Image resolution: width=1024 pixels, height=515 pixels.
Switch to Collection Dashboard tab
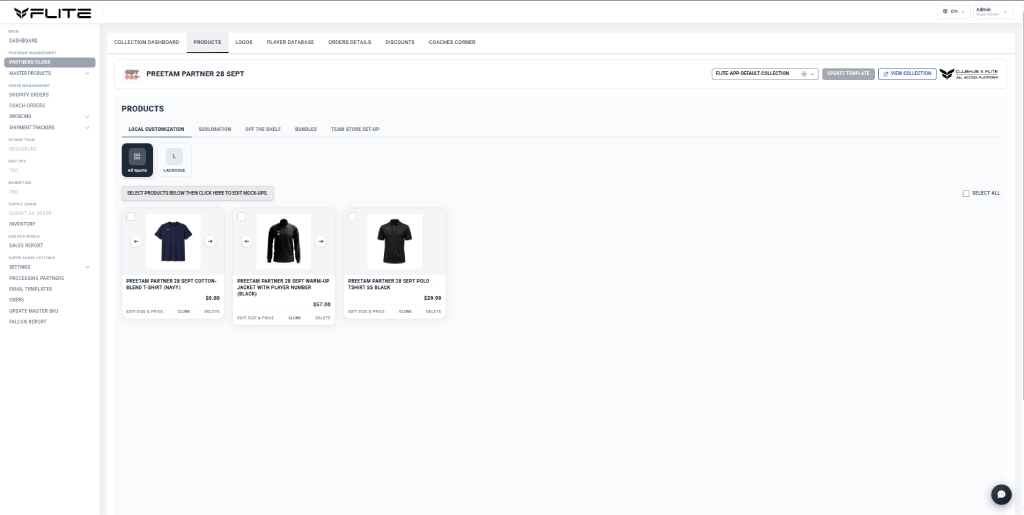click(x=146, y=42)
